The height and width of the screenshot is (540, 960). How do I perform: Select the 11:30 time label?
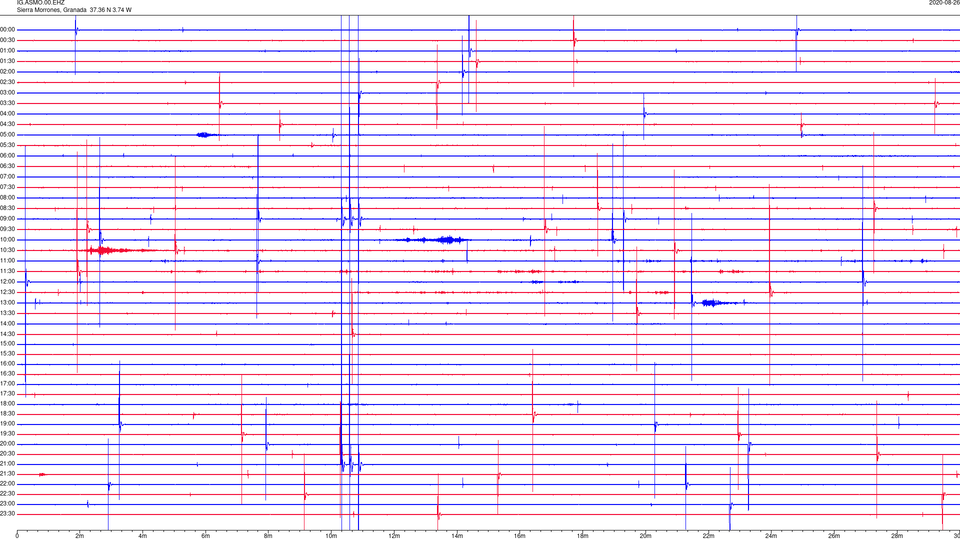click(7, 271)
